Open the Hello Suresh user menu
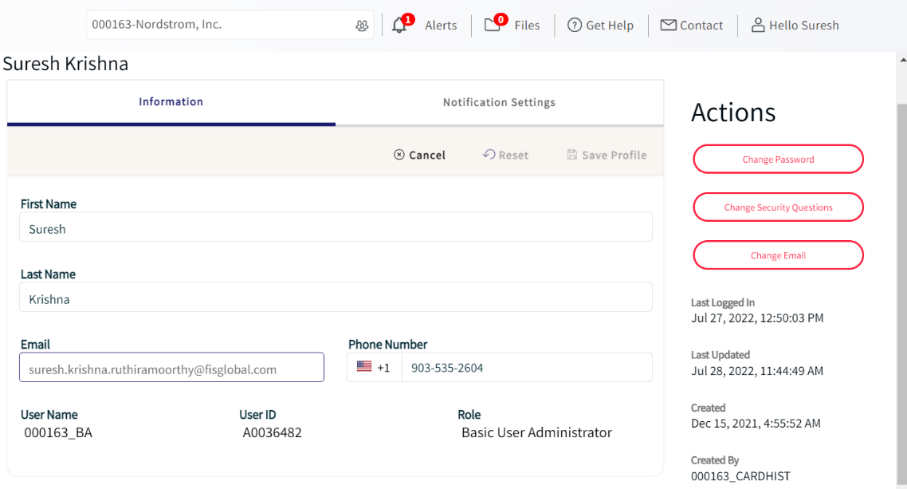The width and height of the screenshot is (907, 489). (x=795, y=25)
